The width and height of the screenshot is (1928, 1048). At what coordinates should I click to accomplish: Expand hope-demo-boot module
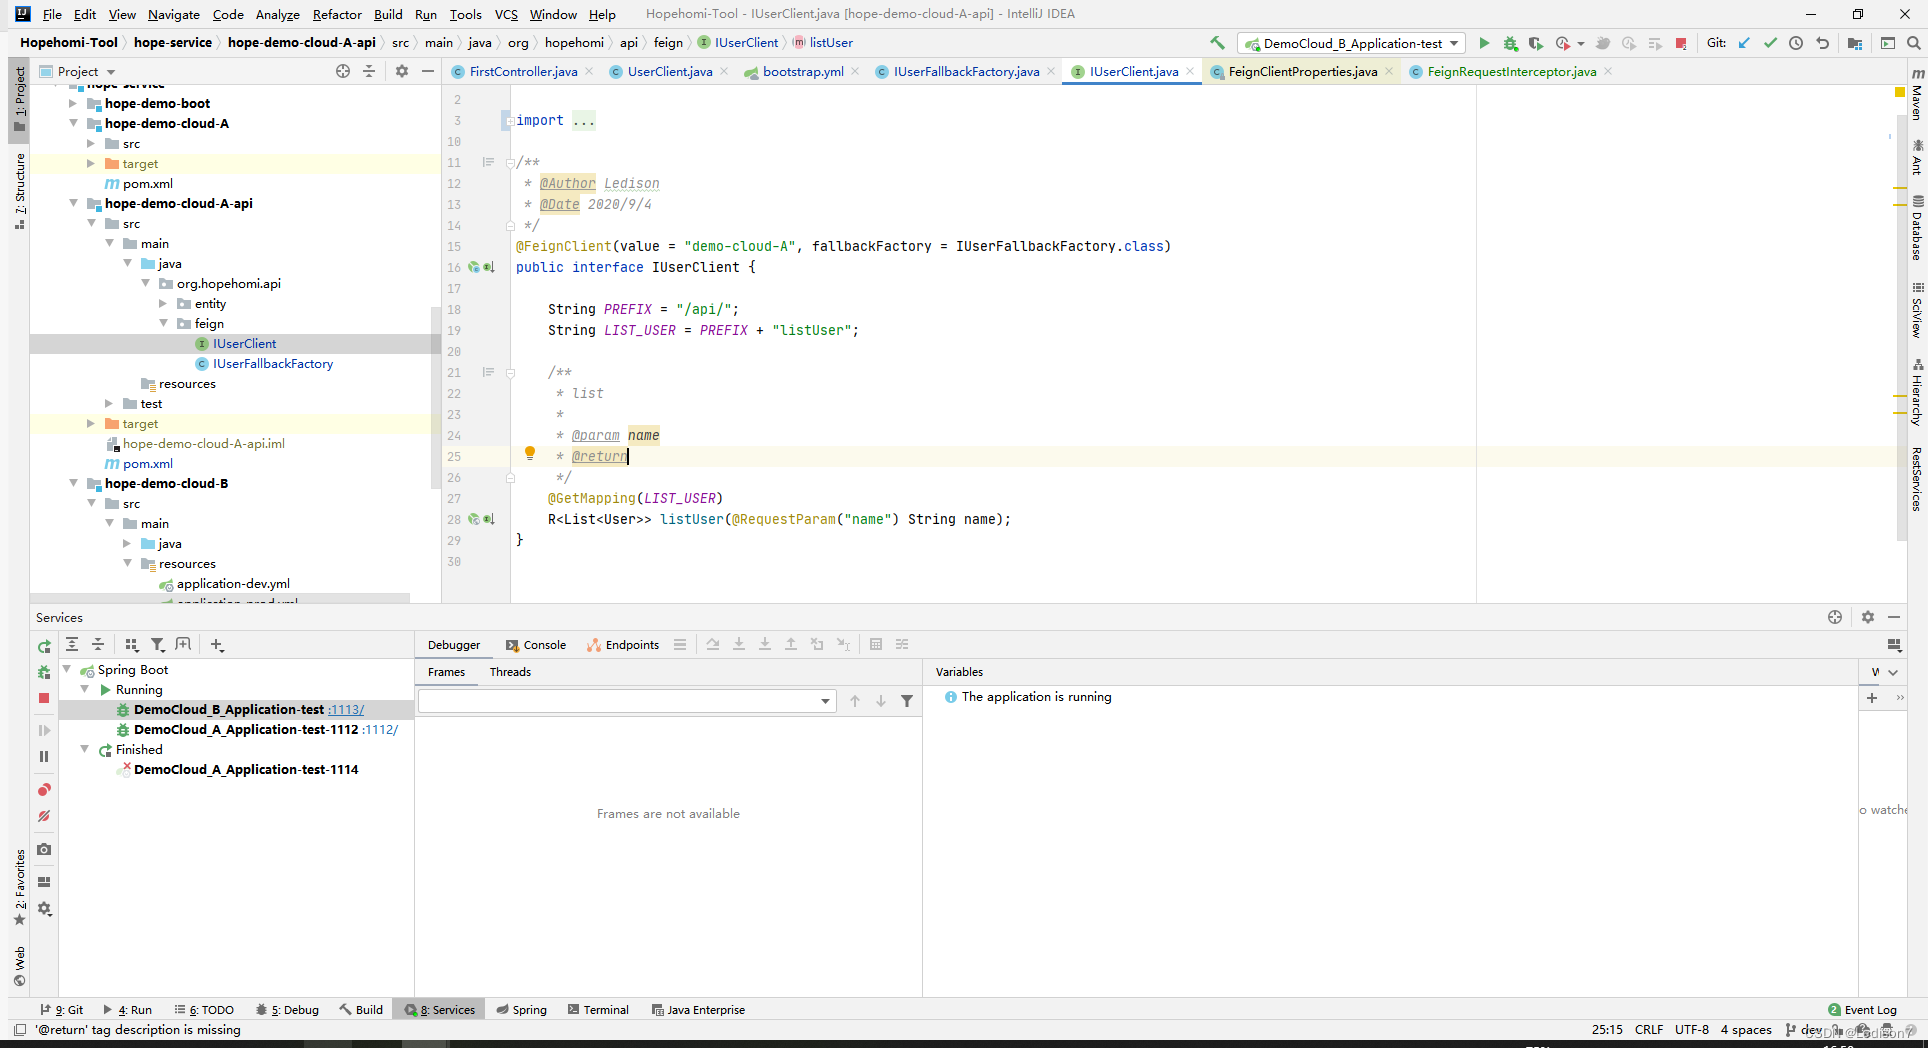coord(73,103)
